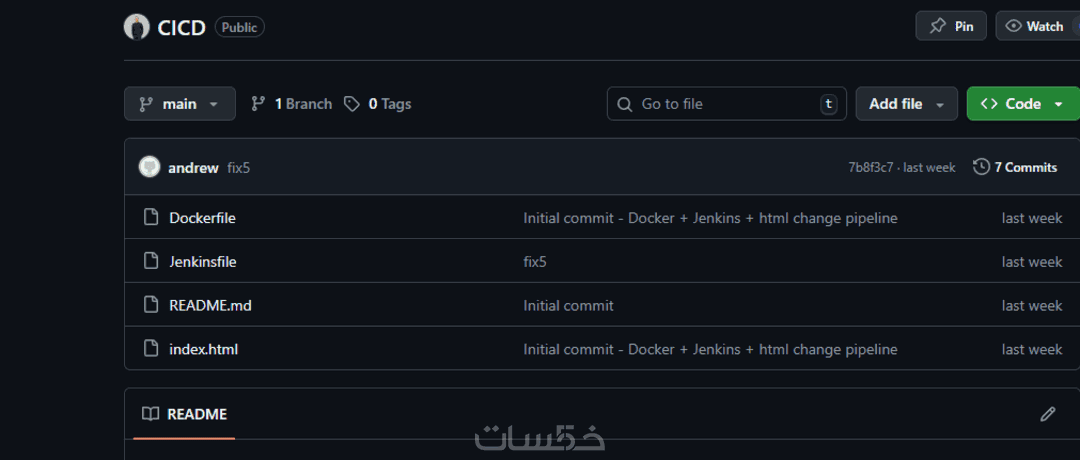Open the main branch switcher dropdown
The height and width of the screenshot is (460, 1080).
tap(180, 104)
